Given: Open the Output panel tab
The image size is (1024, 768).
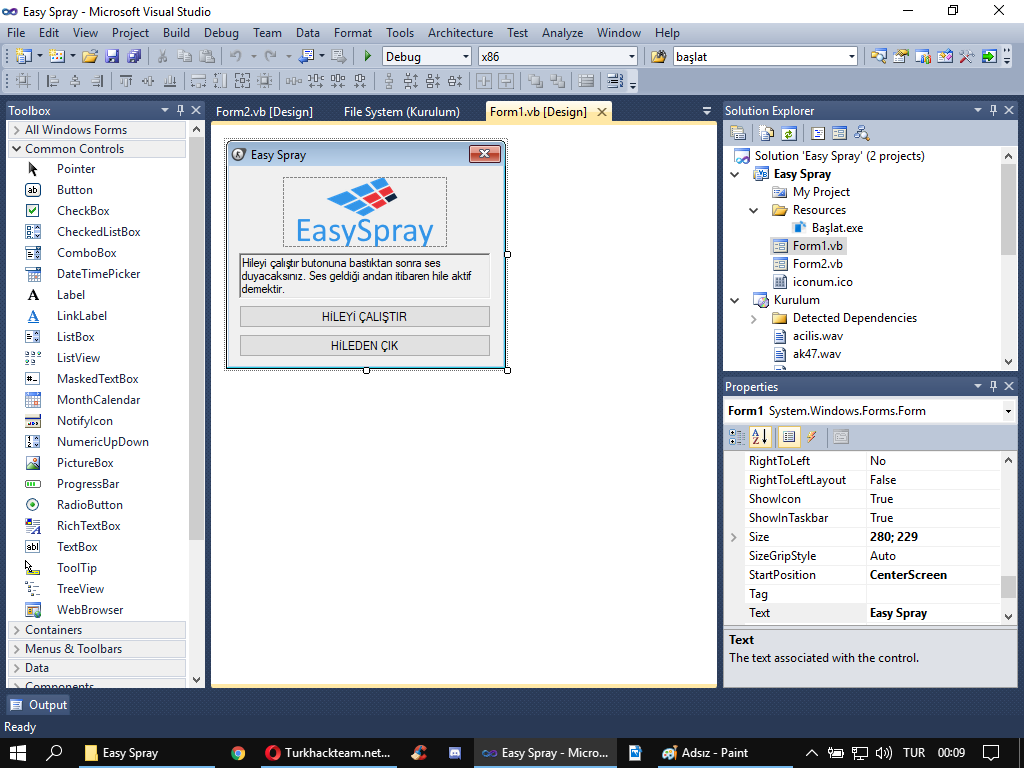Looking at the screenshot, I should (x=39, y=705).
